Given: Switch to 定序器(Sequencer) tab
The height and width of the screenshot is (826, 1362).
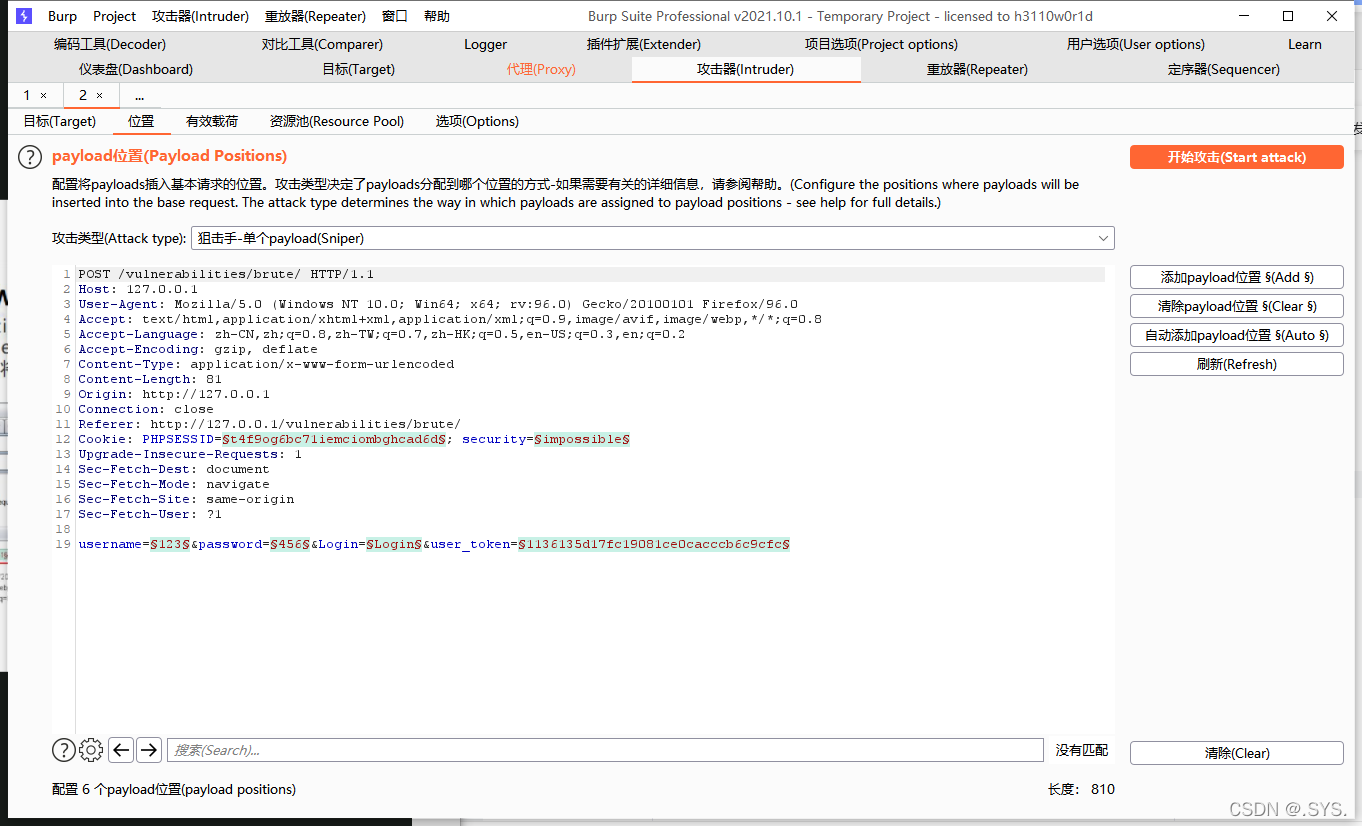Looking at the screenshot, I should (1224, 69).
